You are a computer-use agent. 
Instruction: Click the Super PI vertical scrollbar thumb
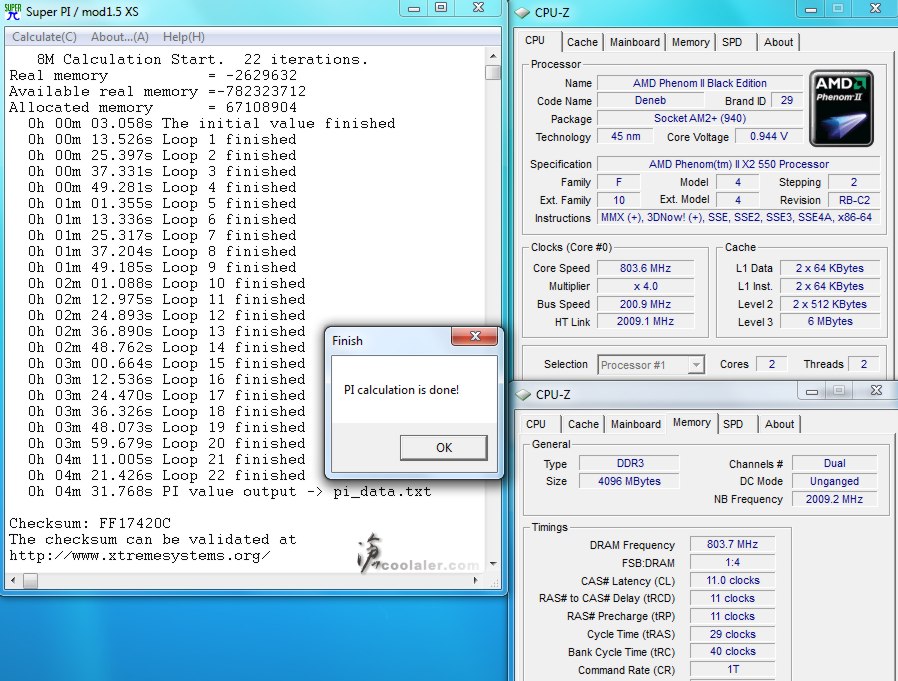[x=493, y=72]
